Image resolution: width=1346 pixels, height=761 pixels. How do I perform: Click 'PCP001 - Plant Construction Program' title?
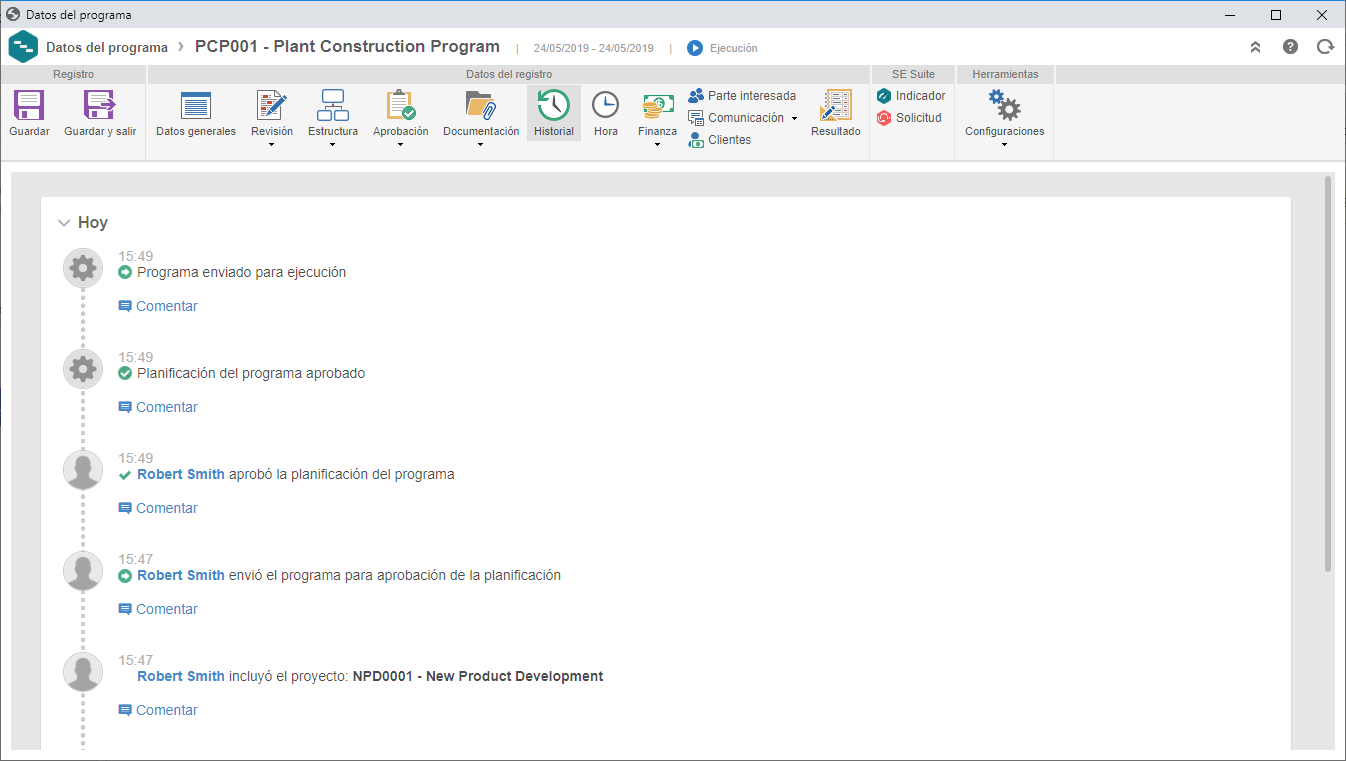[x=347, y=46]
